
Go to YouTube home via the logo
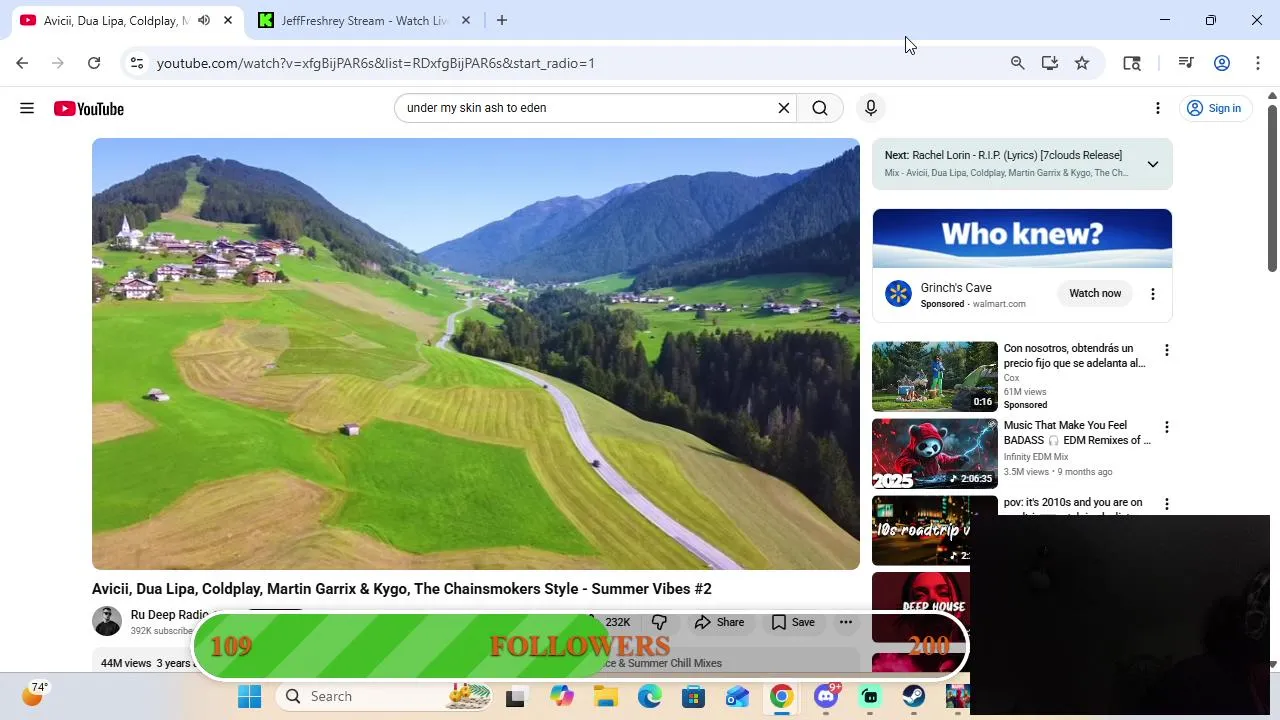click(x=89, y=108)
